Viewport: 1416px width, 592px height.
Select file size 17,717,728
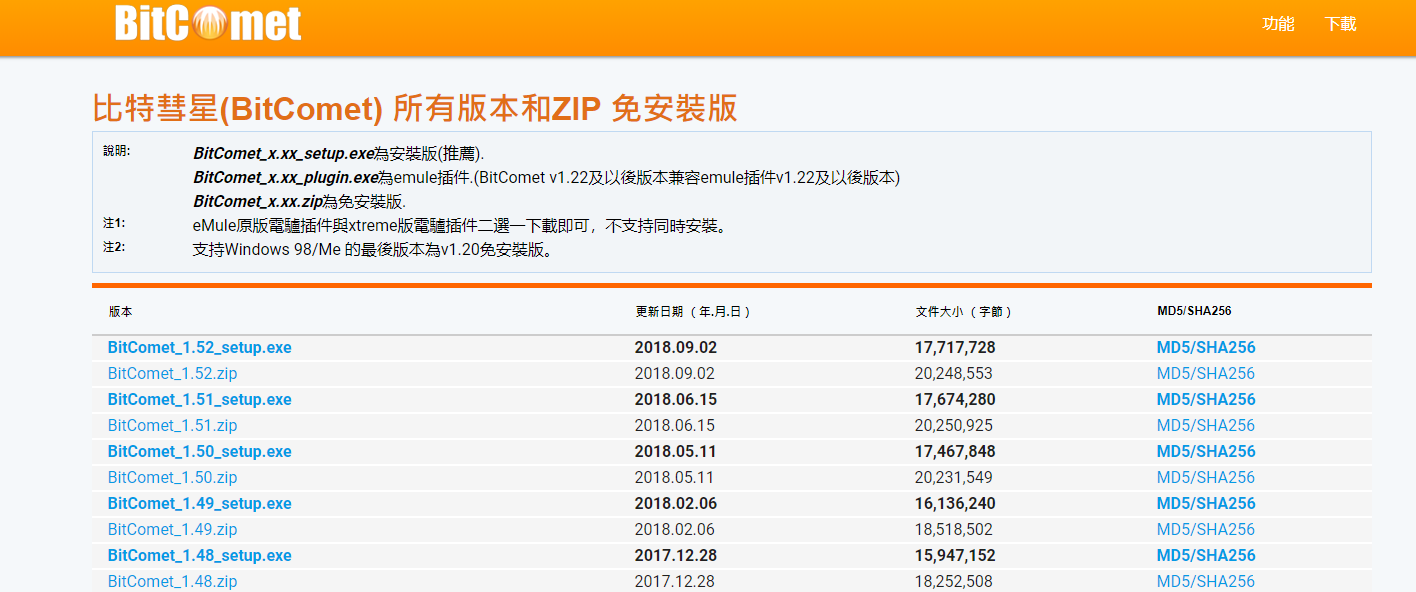point(956,348)
